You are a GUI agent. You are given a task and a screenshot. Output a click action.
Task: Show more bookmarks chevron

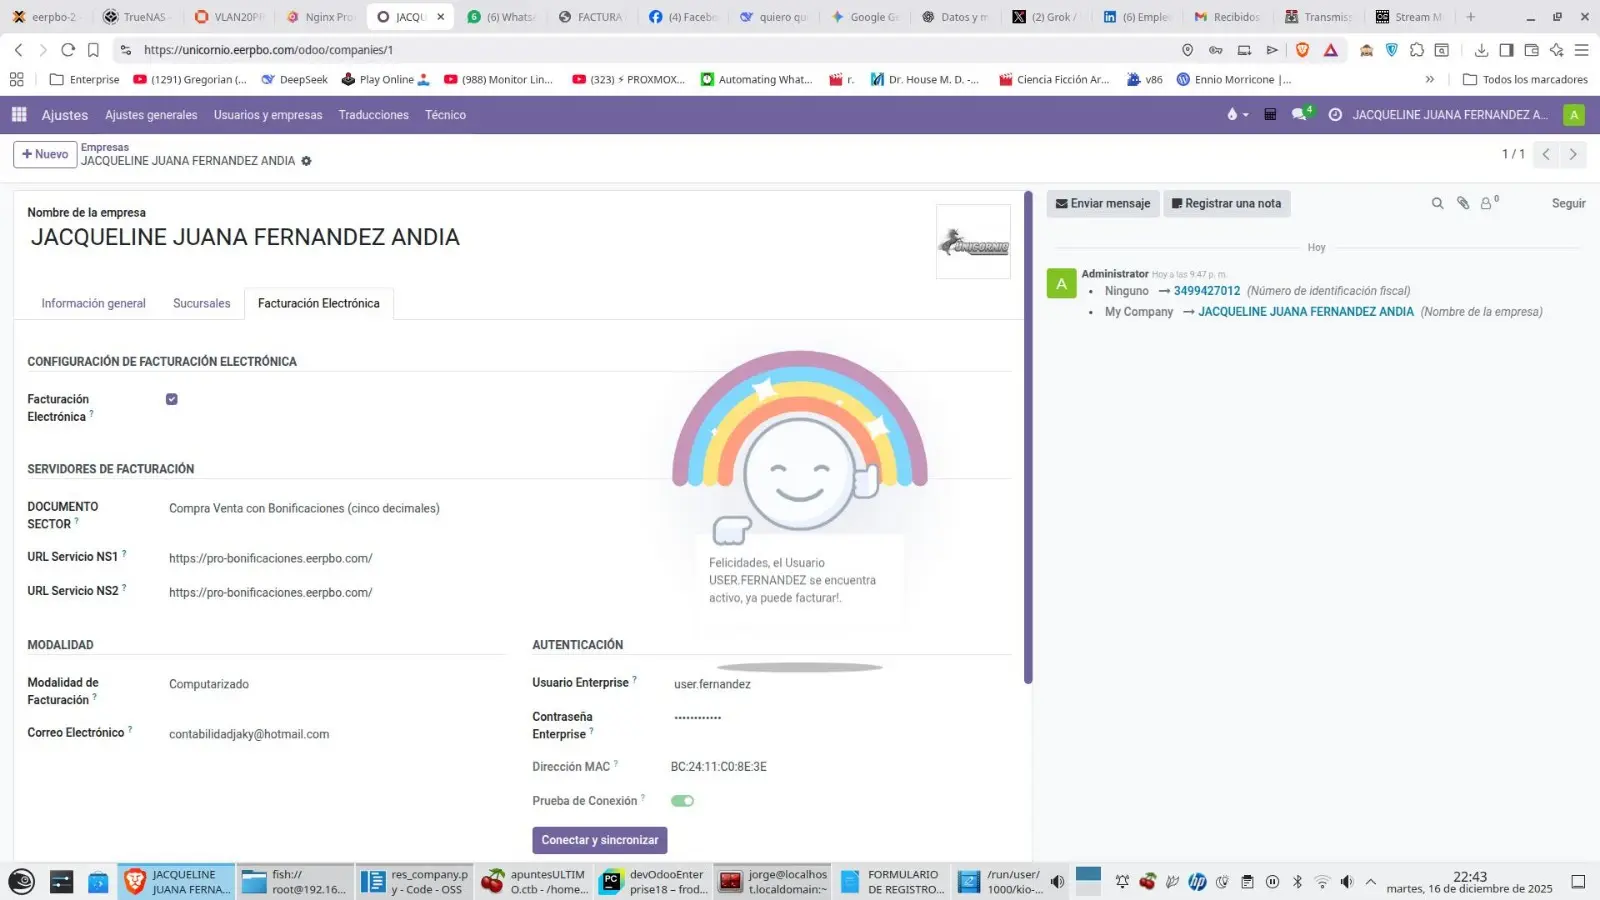pyautogui.click(x=1429, y=80)
